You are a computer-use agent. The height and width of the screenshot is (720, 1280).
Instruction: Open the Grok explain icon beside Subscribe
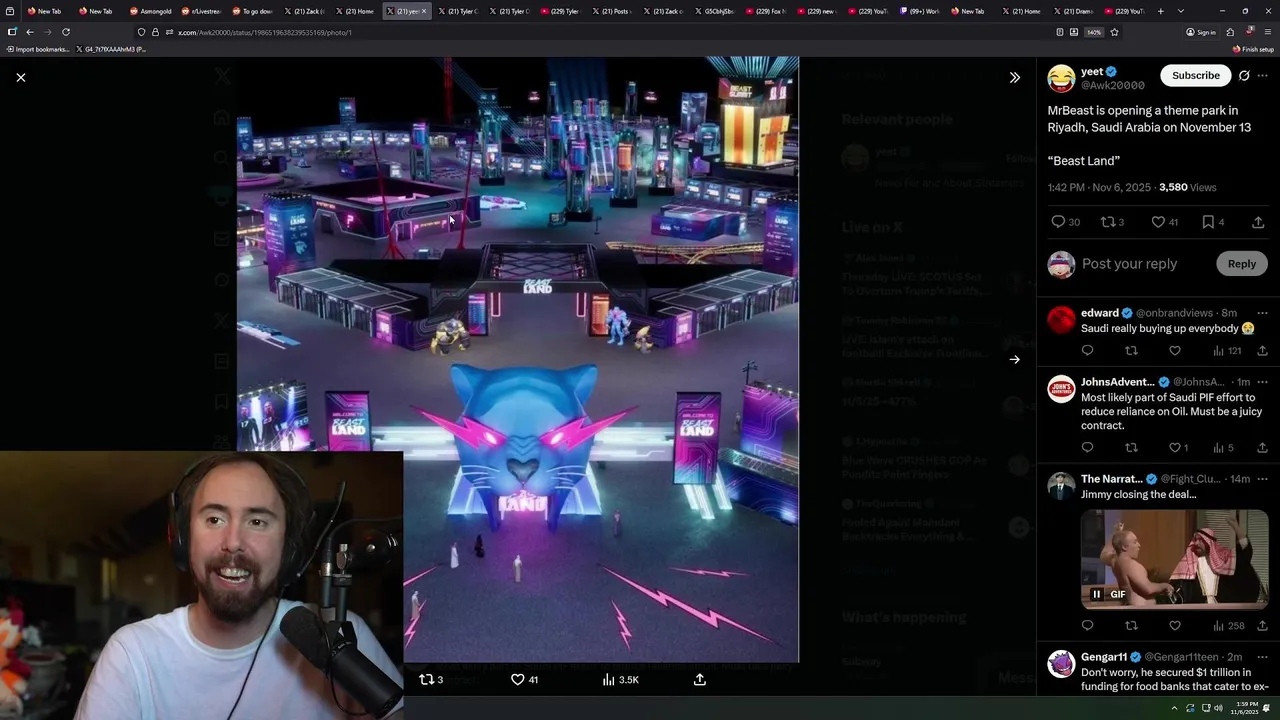pyautogui.click(x=1244, y=75)
